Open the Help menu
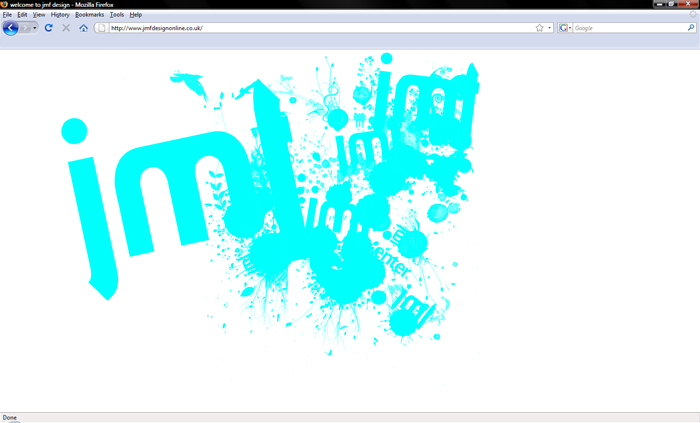The height and width of the screenshot is (423, 700). coord(136,15)
